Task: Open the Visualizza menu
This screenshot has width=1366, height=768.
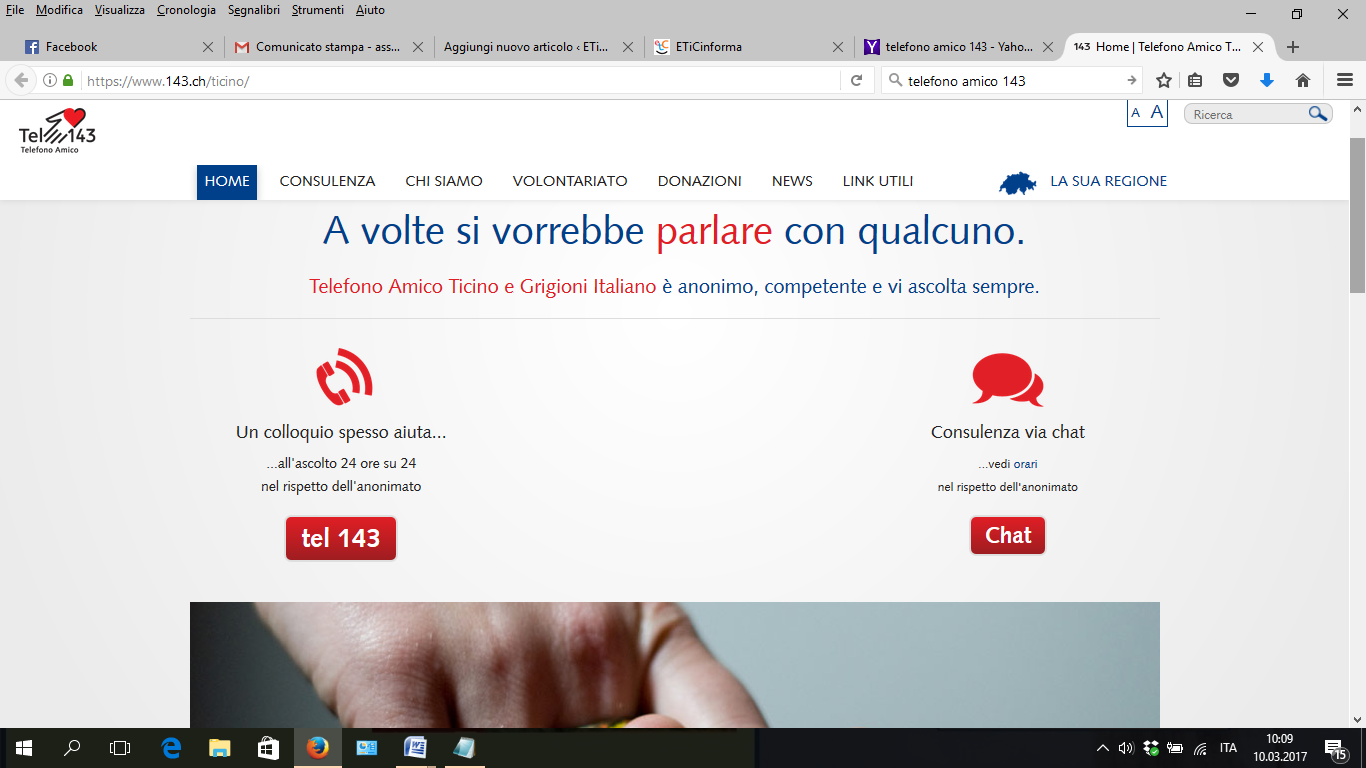Action: click(120, 10)
